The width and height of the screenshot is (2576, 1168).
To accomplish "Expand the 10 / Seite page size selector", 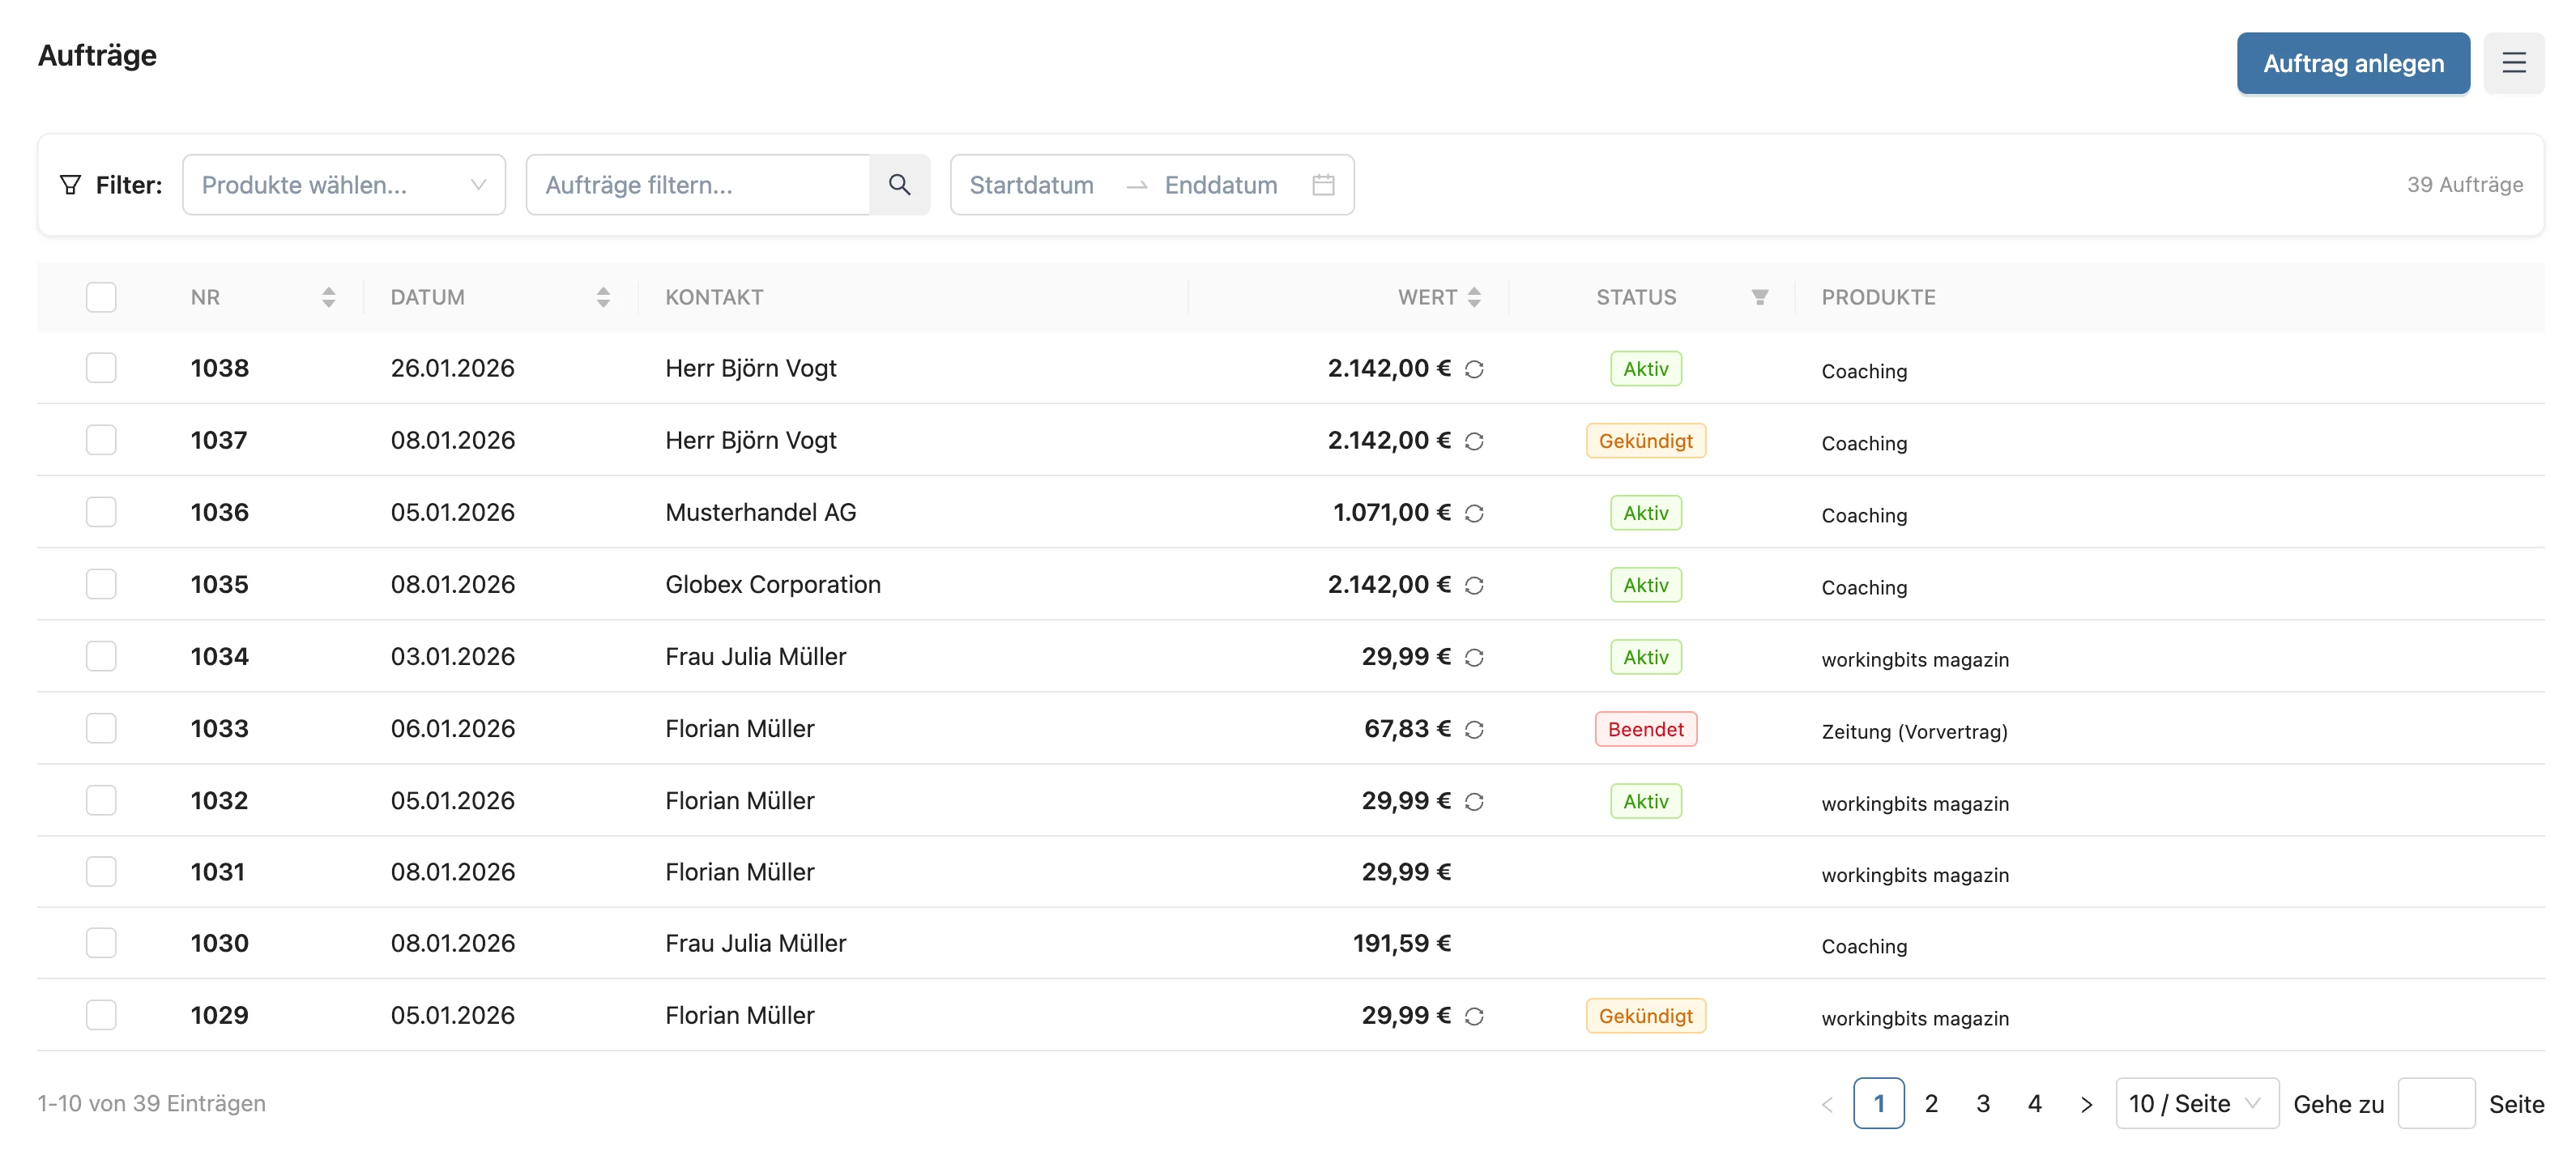I will (x=2196, y=1103).
